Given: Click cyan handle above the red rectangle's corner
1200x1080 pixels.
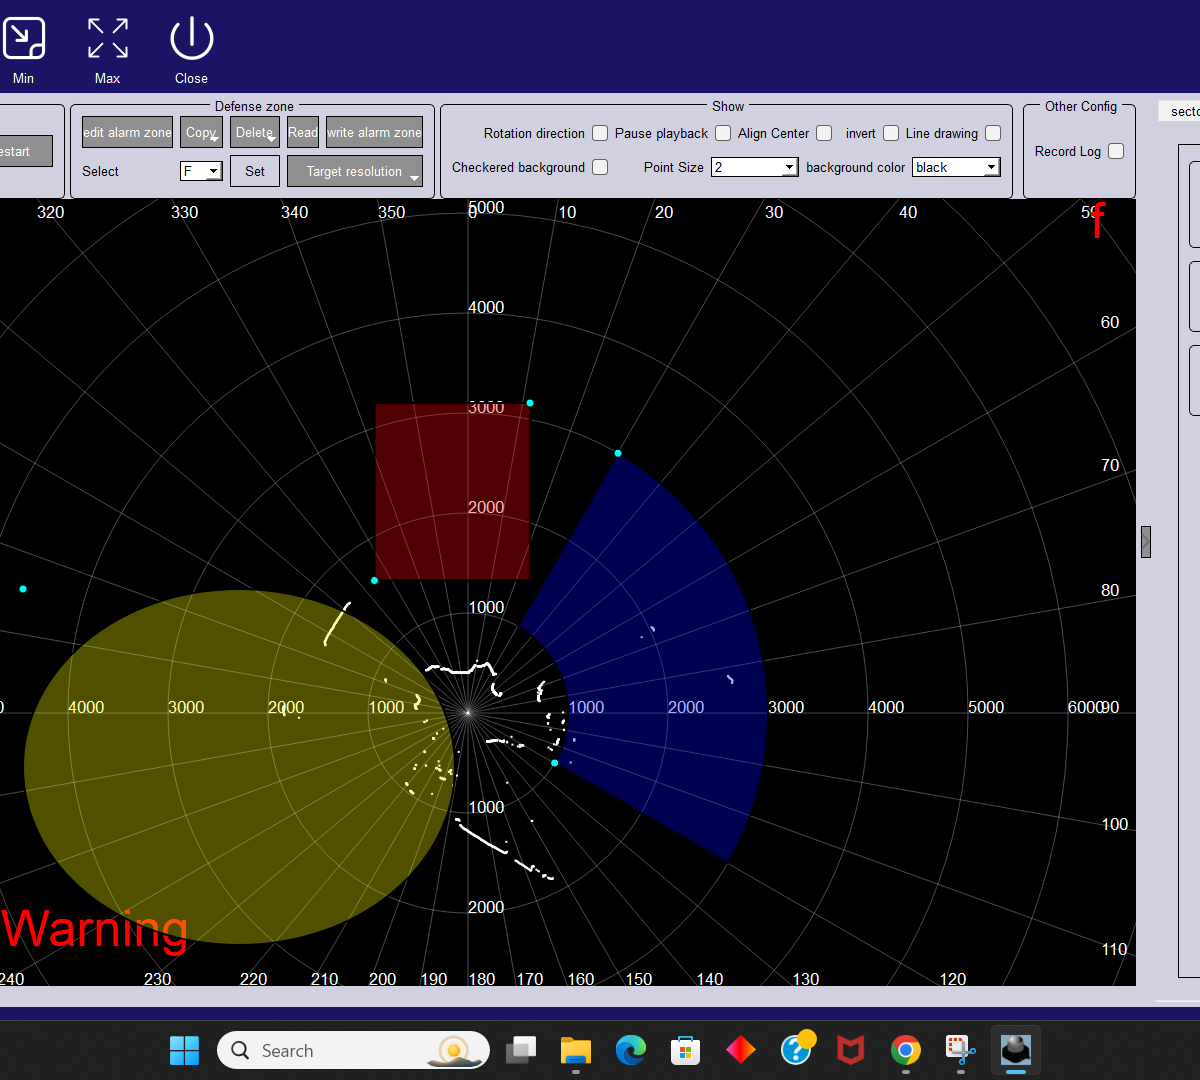Looking at the screenshot, I should 530,403.
